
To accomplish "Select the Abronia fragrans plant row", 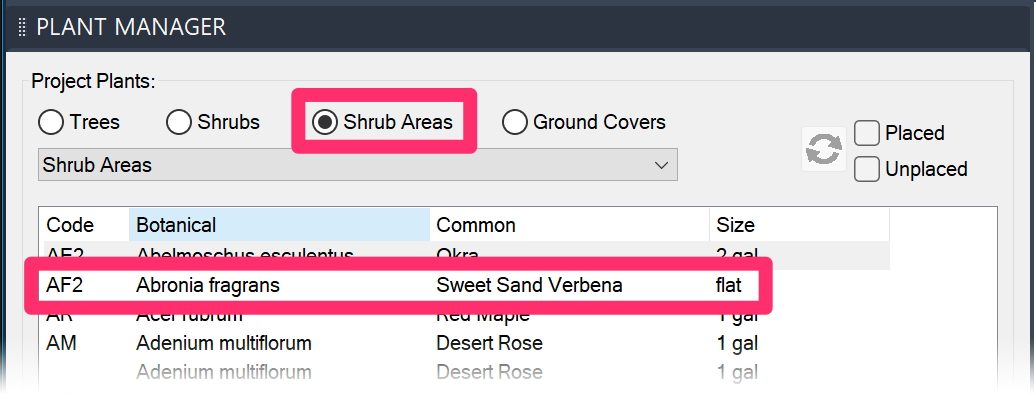I will [x=398, y=286].
